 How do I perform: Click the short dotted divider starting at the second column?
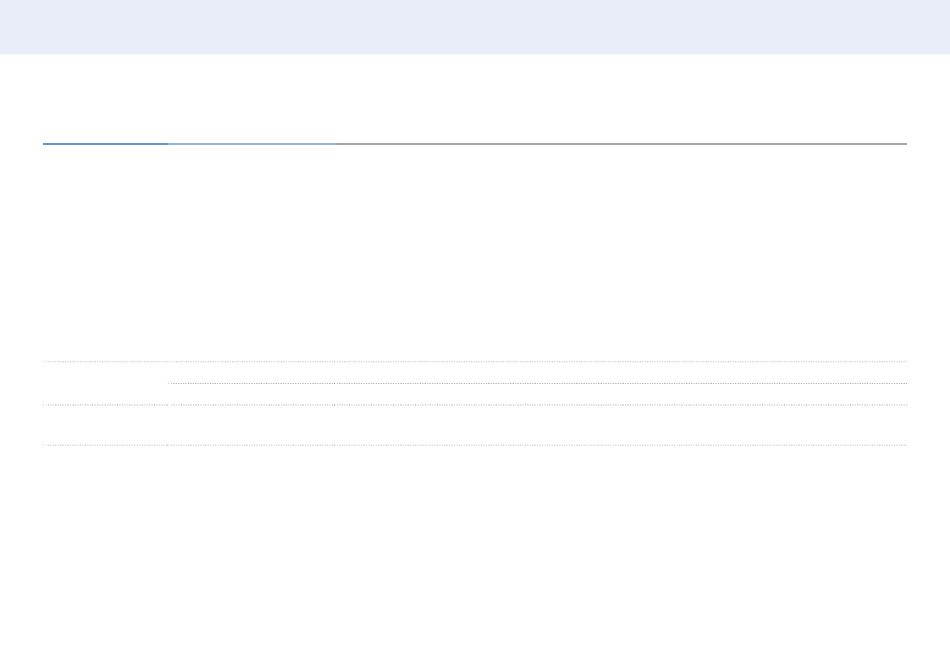coord(537,383)
